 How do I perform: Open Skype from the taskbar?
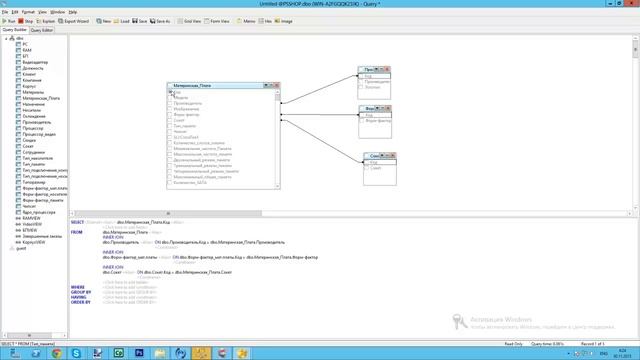[x=76, y=353]
